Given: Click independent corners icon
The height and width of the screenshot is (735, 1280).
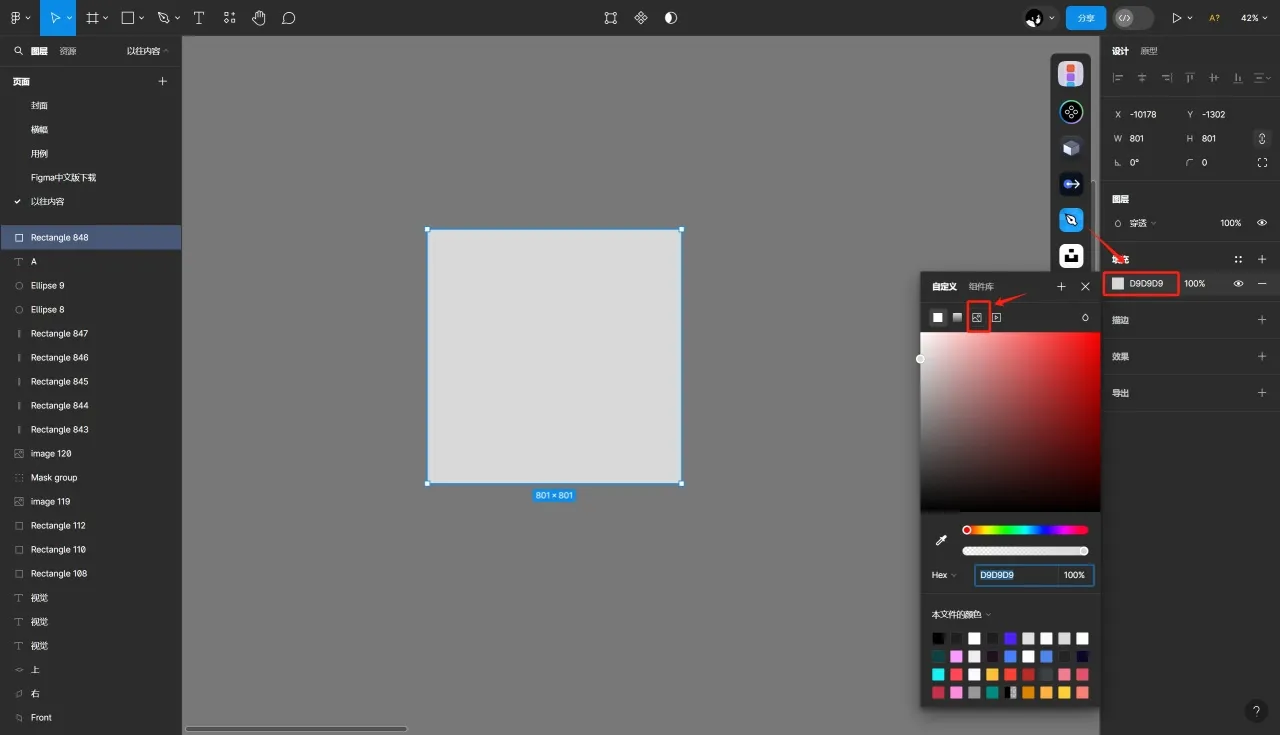Looking at the screenshot, I should click(1262, 162).
